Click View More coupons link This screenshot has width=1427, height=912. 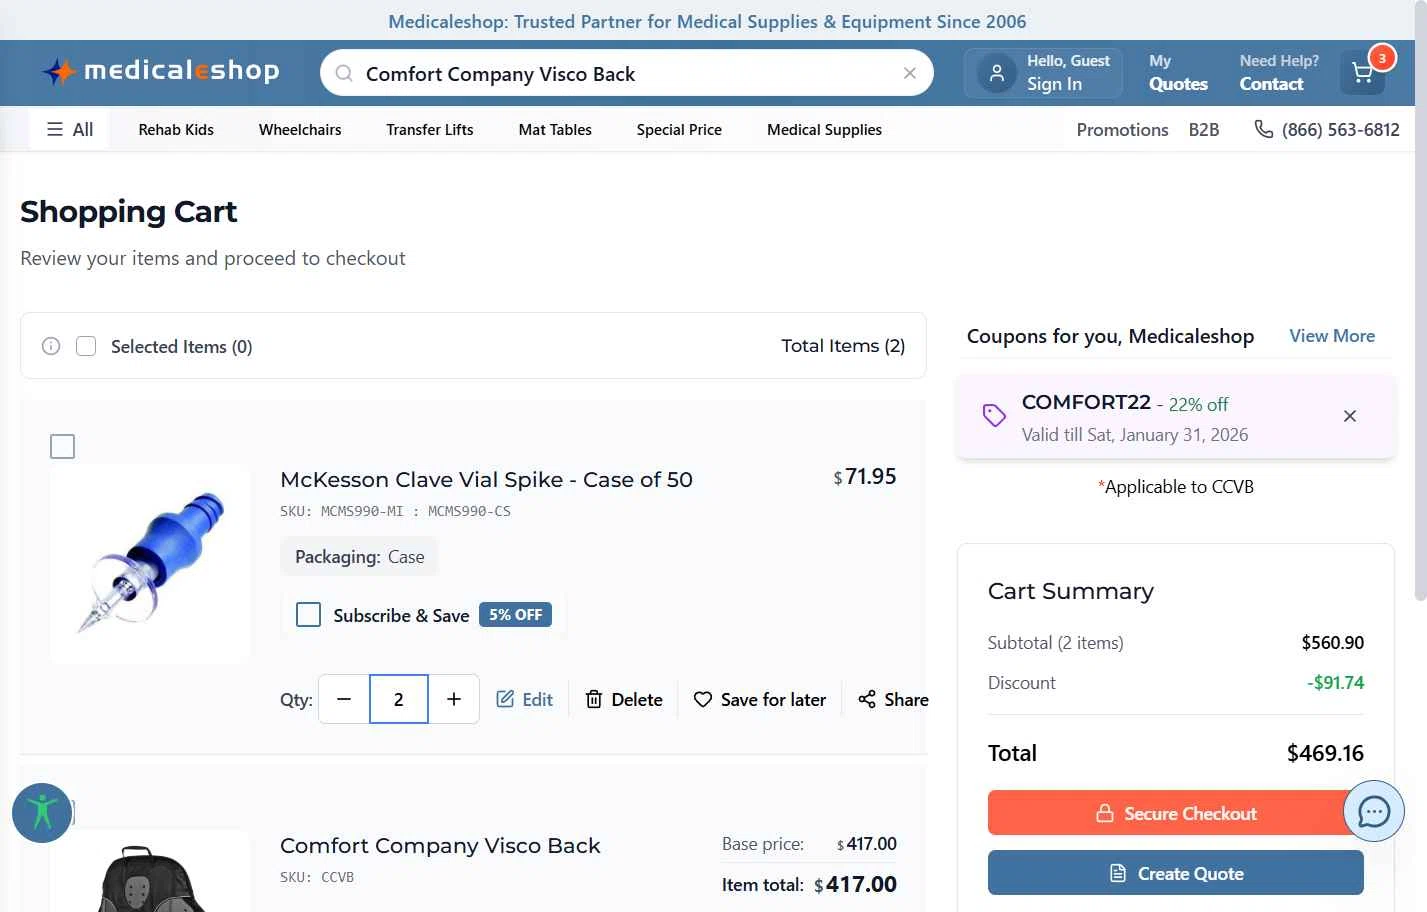point(1332,336)
